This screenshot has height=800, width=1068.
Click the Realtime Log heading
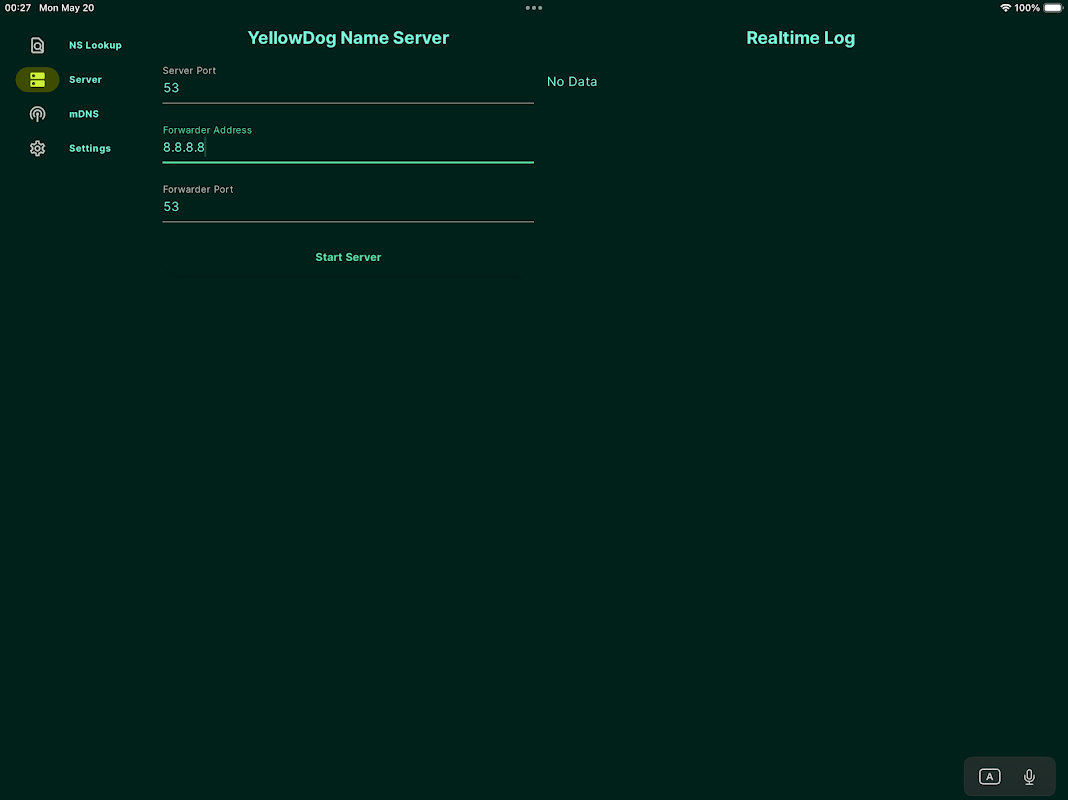pyautogui.click(x=800, y=38)
